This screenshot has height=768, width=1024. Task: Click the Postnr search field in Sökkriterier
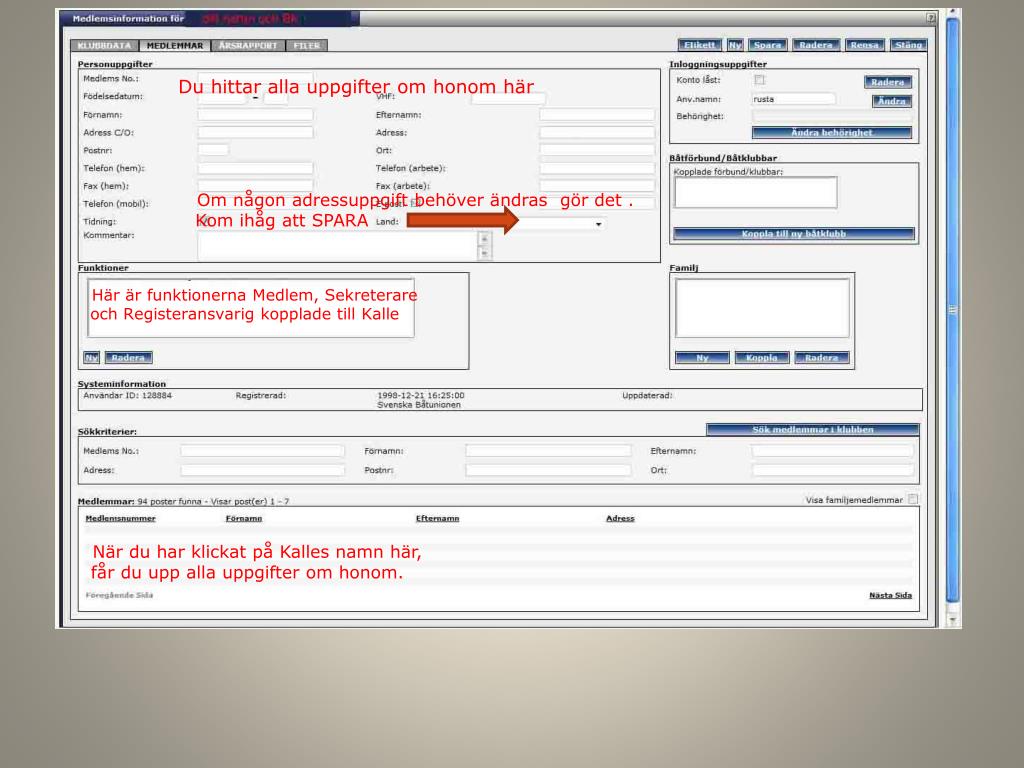(548, 470)
